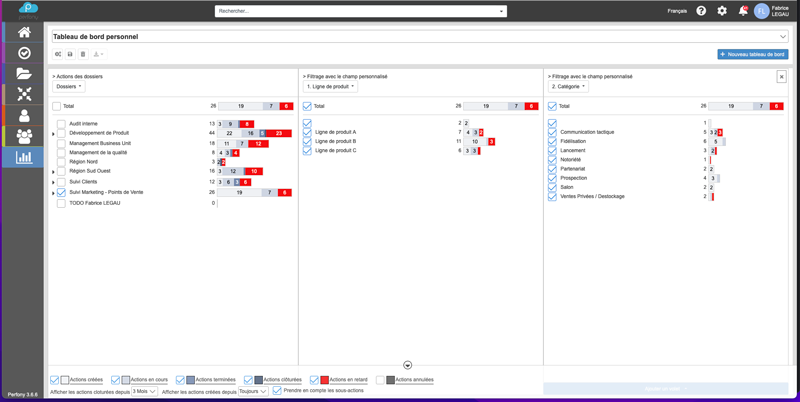Screen dimensions: 800x402
Task: Click the Nouveau tableau de bord button
Action: click(x=752, y=54)
